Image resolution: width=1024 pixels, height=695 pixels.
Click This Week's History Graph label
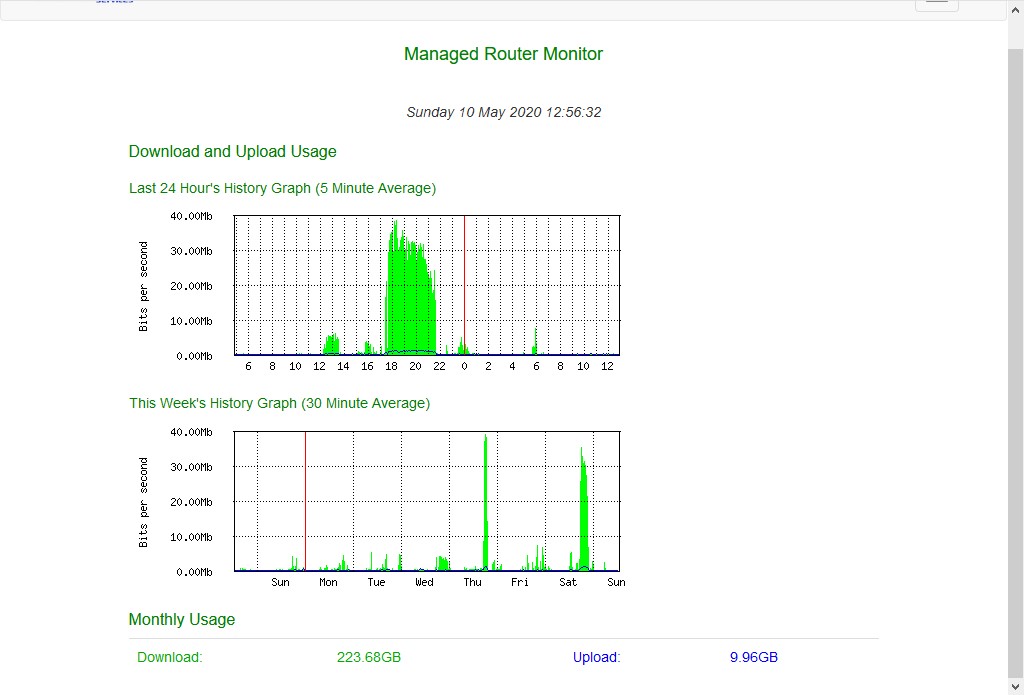pos(279,404)
